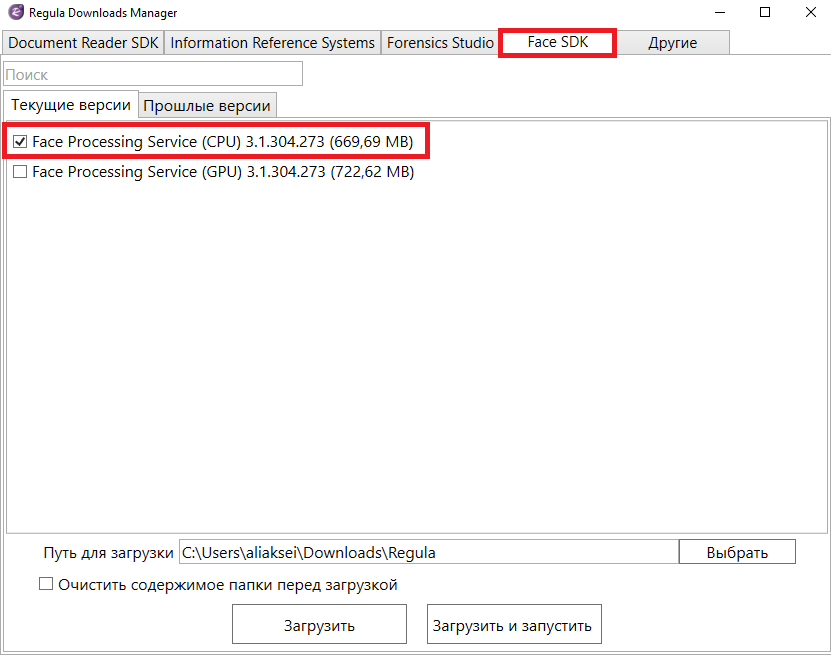Screen dimensions: 831x655
Task: Minimize the Regula Downloads Manager window
Action: pyautogui.click(x=720, y=12)
